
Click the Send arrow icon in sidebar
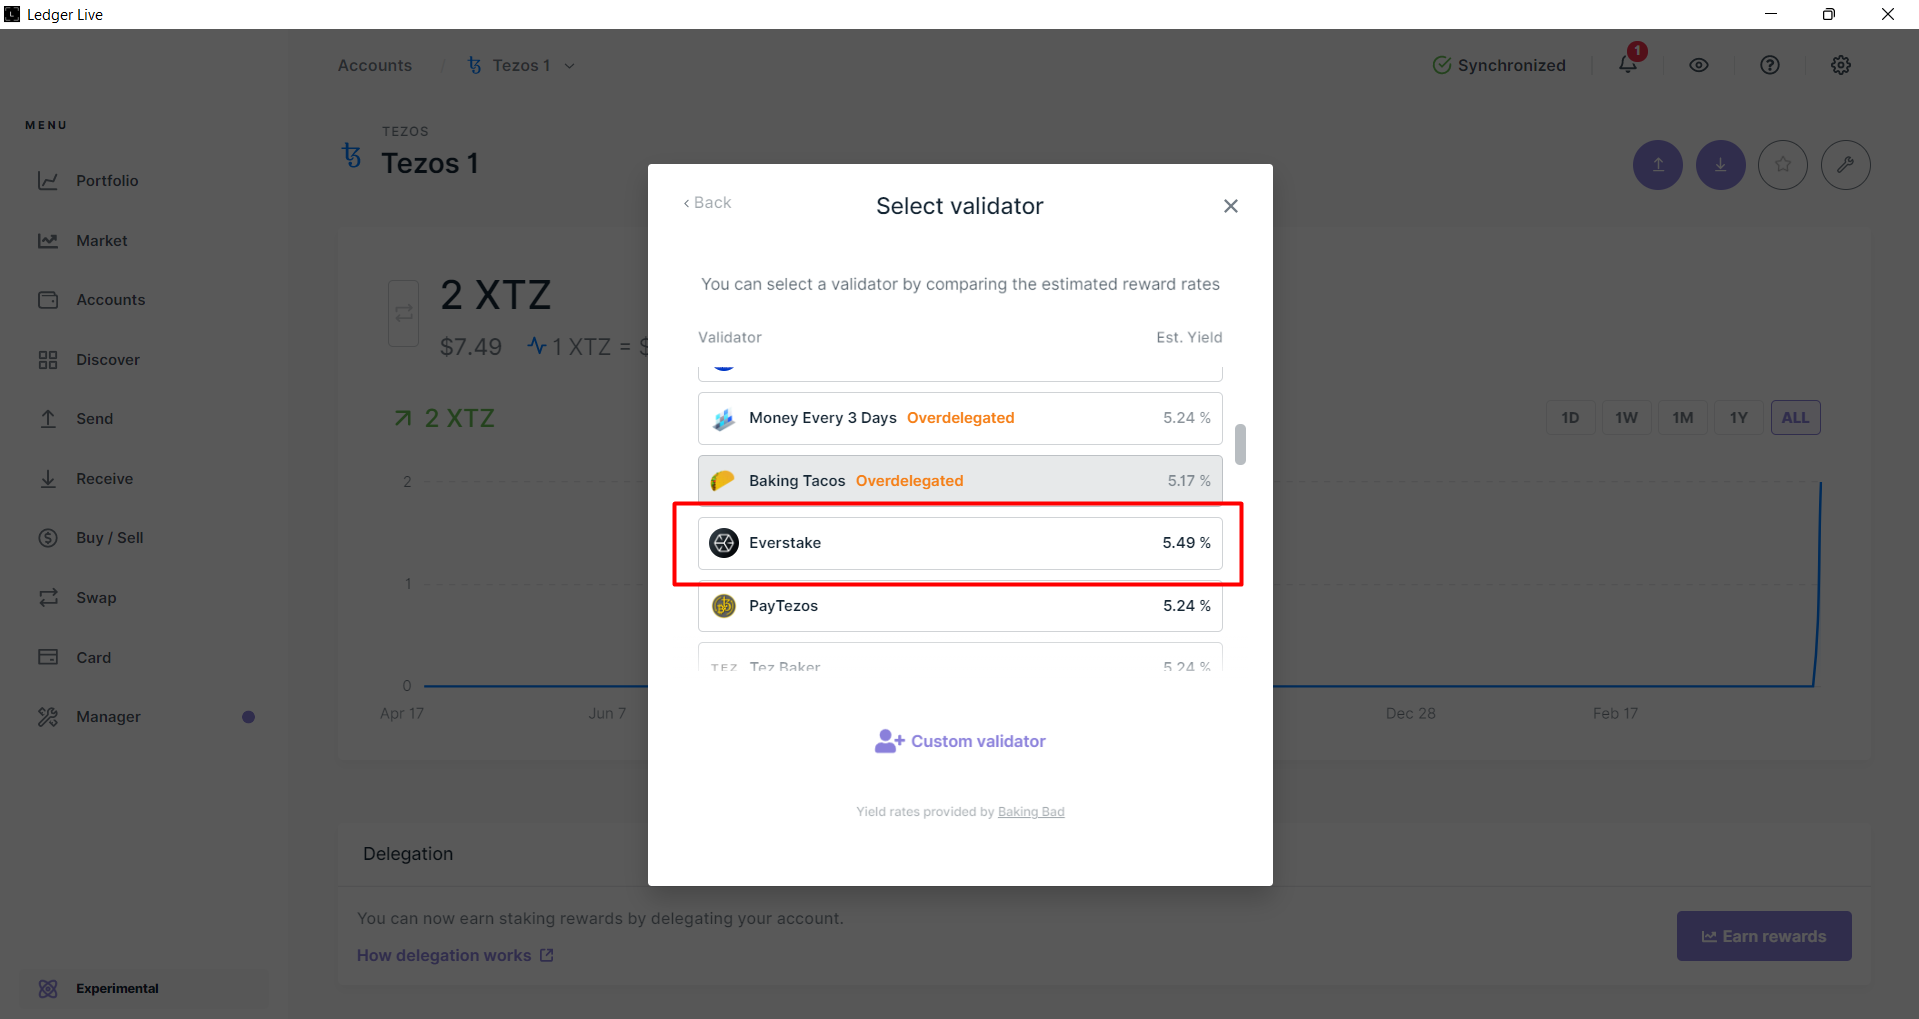coord(48,419)
